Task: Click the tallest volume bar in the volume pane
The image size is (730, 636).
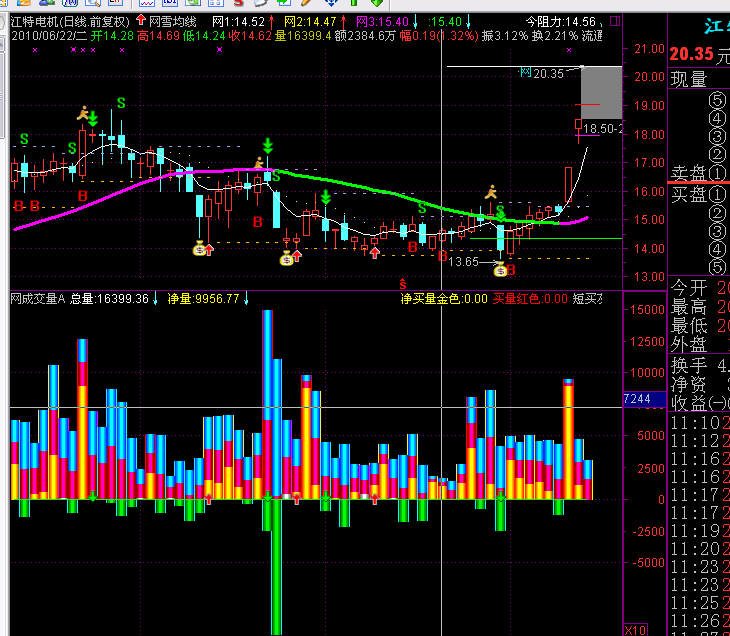Action: (x=267, y=405)
